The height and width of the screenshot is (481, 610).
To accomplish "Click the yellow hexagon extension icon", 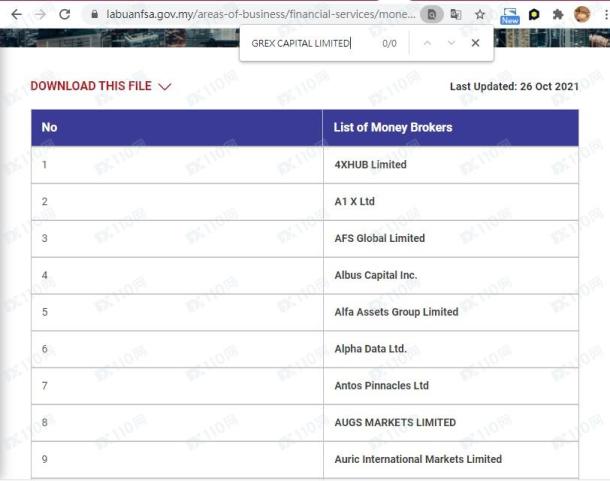I will 534,15.
